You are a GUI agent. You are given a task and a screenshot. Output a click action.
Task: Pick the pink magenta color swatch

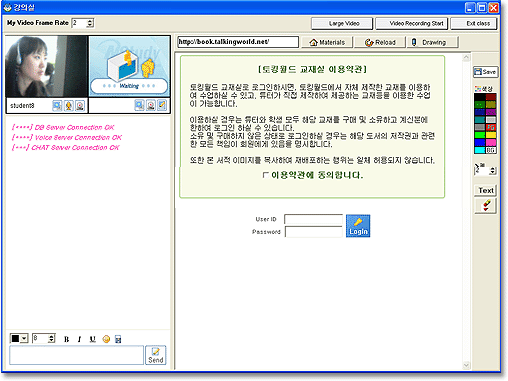click(491, 142)
